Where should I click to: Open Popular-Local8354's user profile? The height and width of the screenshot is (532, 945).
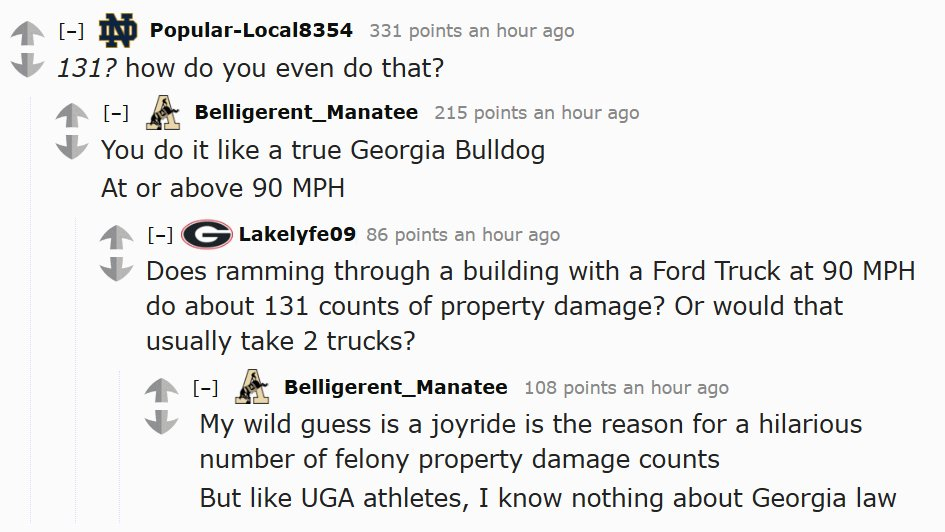[x=251, y=30]
